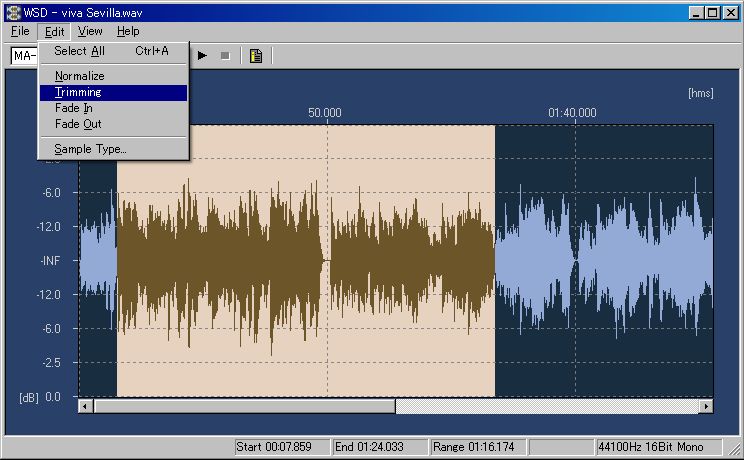The height and width of the screenshot is (460, 744).
Task: Click the right scroll arrow of waveform scrollbar
Action: pos(706,406)
